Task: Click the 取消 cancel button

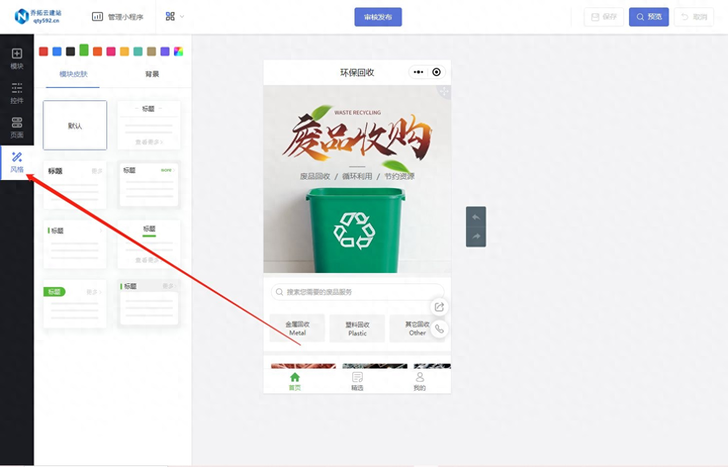Action: click(x=694, y=17)
